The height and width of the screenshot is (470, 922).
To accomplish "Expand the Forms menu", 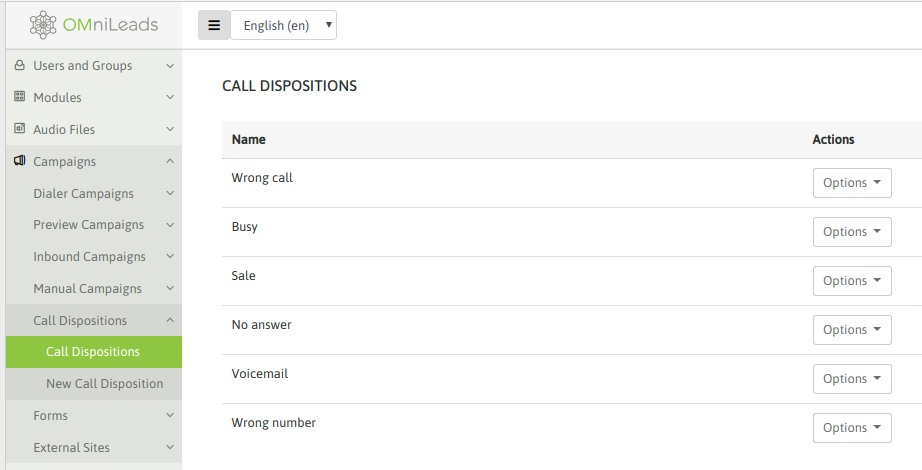I will [x=94, y=415].
